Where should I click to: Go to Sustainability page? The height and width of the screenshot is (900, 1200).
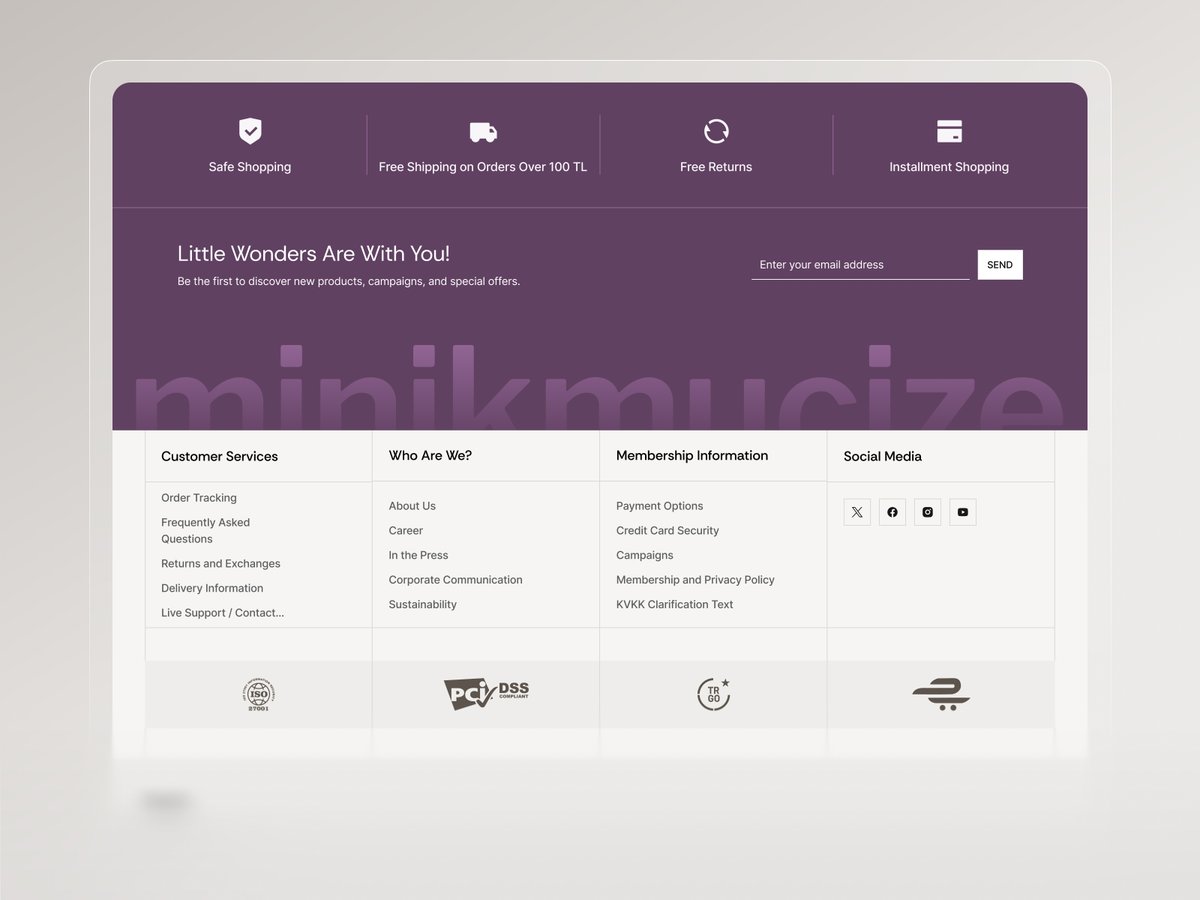(x=423, y=605)
